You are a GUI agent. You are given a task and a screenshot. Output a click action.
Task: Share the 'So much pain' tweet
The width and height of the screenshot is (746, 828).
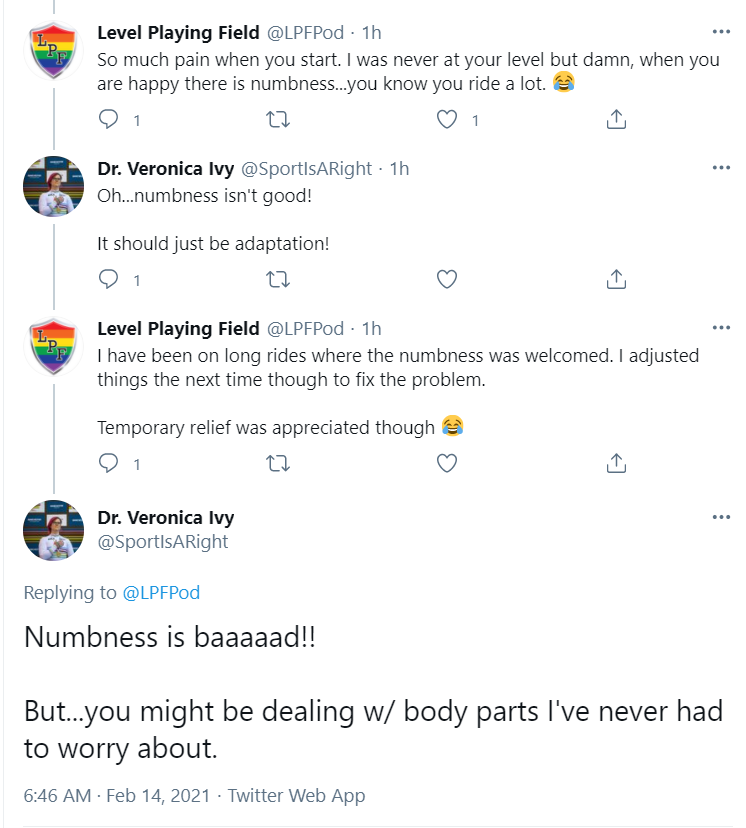(616, 119)
